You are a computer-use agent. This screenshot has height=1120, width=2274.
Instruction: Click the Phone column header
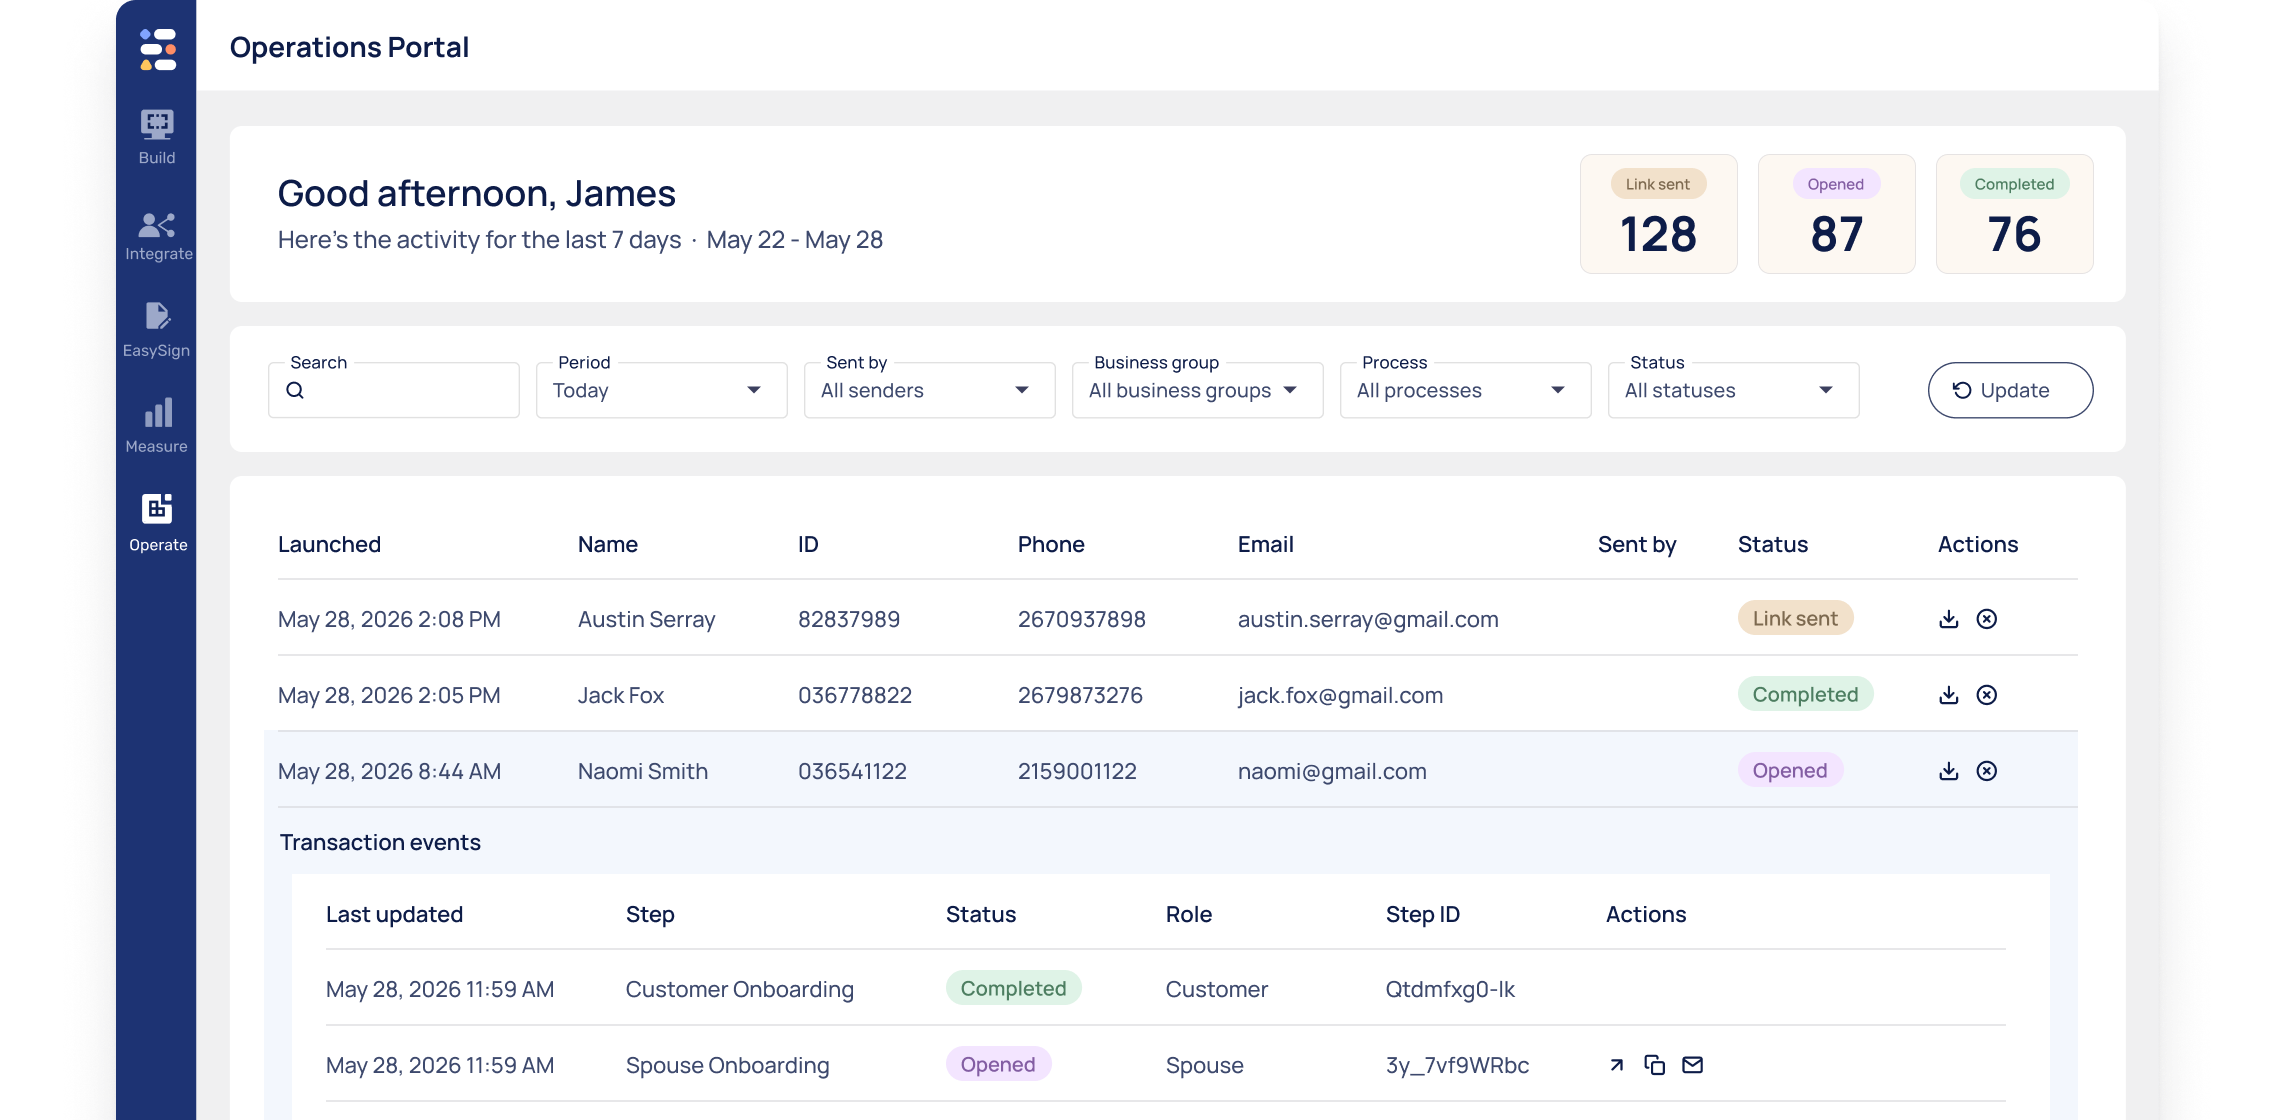pyautogui.click(x=1051, y=544)
